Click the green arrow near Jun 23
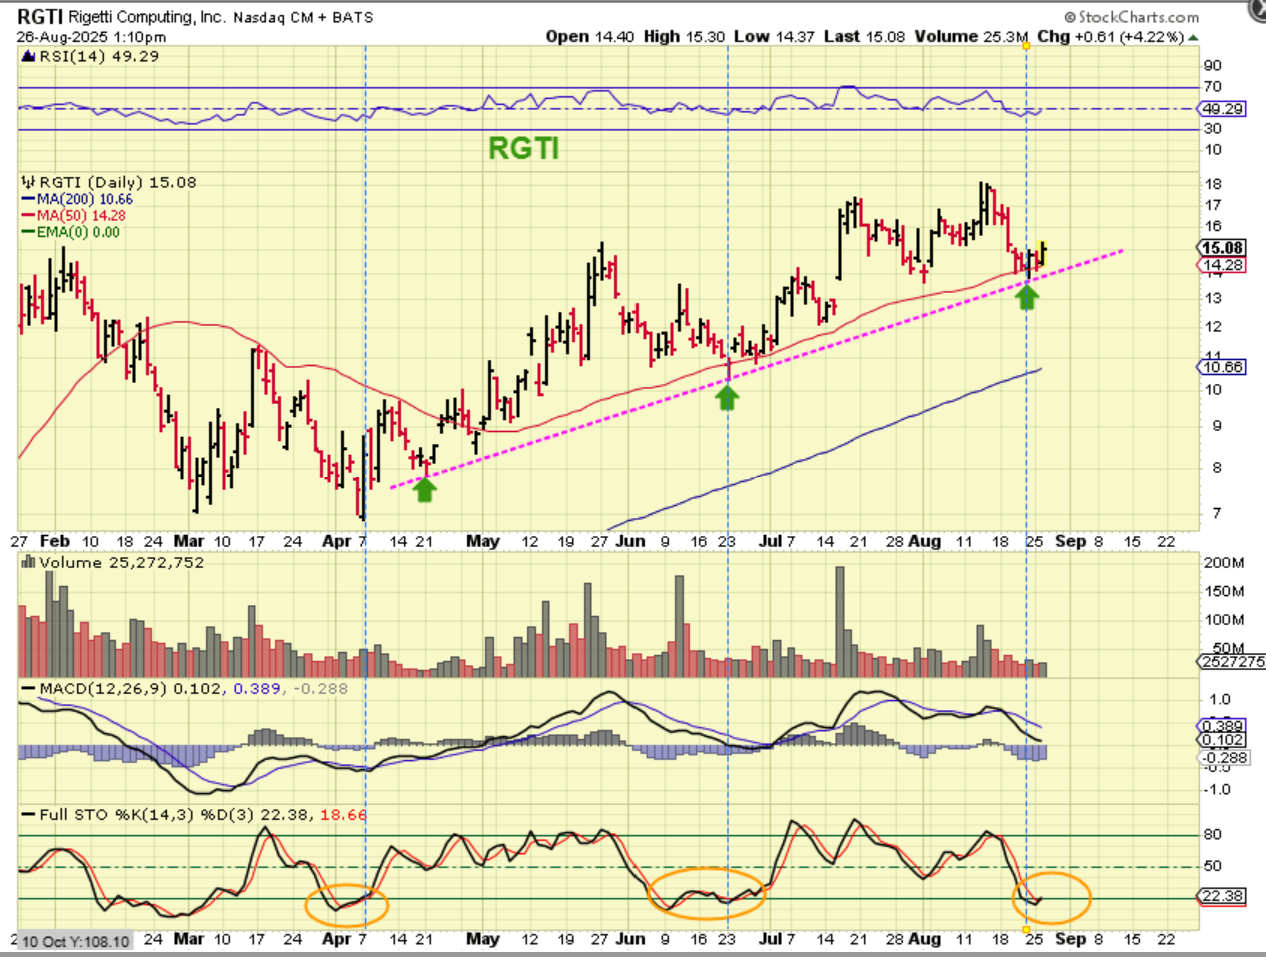The image size is (1266, 957). [727, 397]
